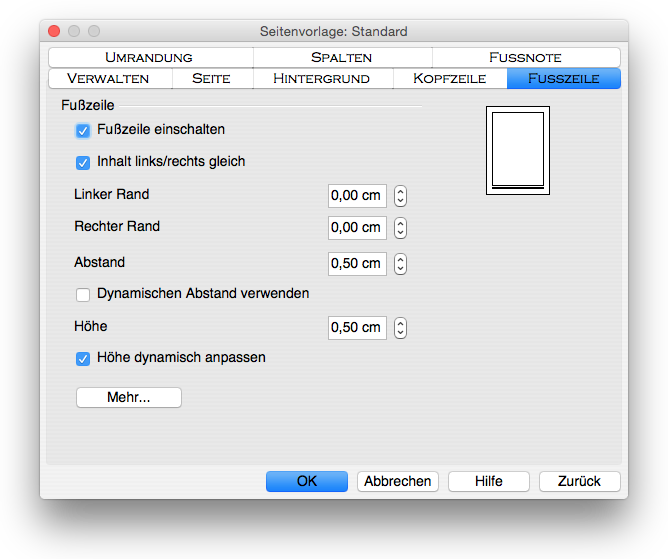Select the Fussnote tab
Viewport: 668px width, 559px height.
click(525, 57)
